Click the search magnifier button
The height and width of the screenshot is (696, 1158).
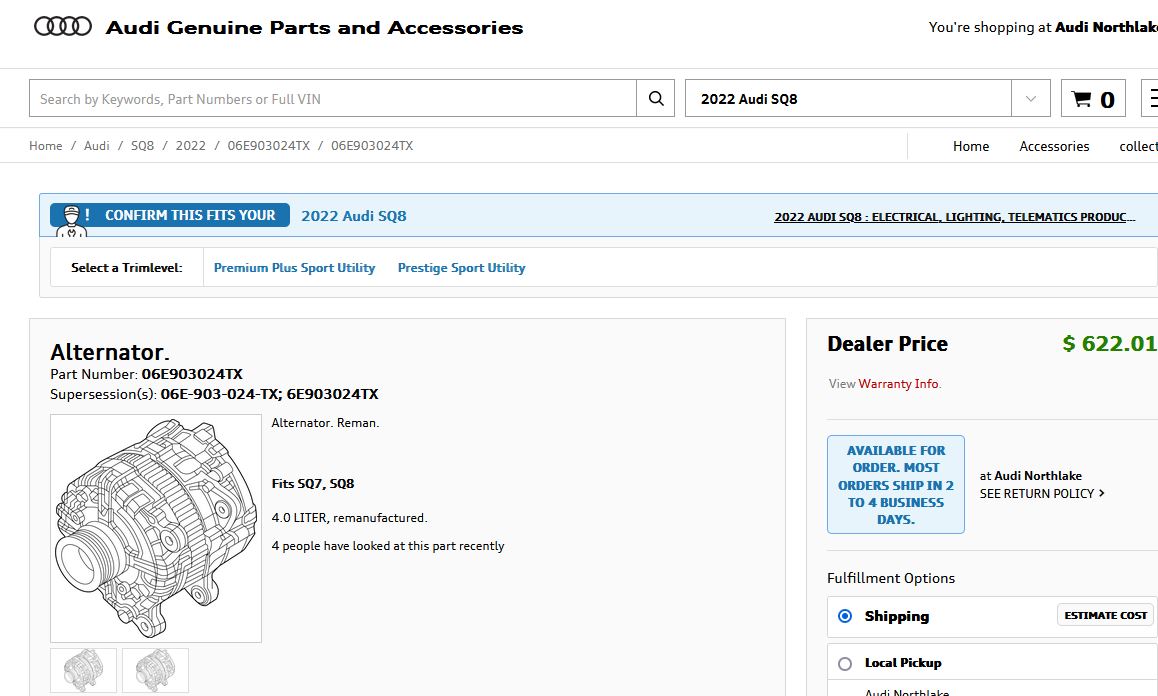tap(656, 98)
